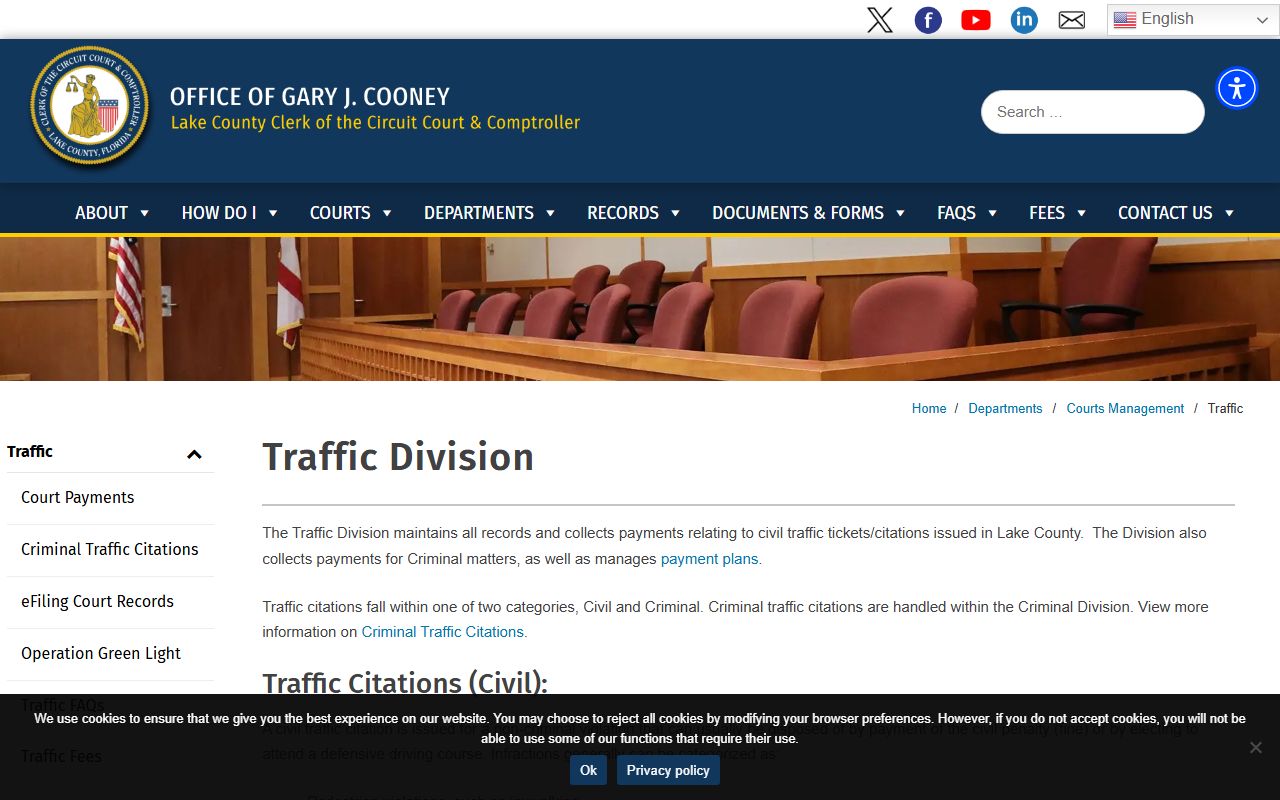
Task: Click the Traffic Division page heading
Action: pyautogui.click(x=398, y=457)
